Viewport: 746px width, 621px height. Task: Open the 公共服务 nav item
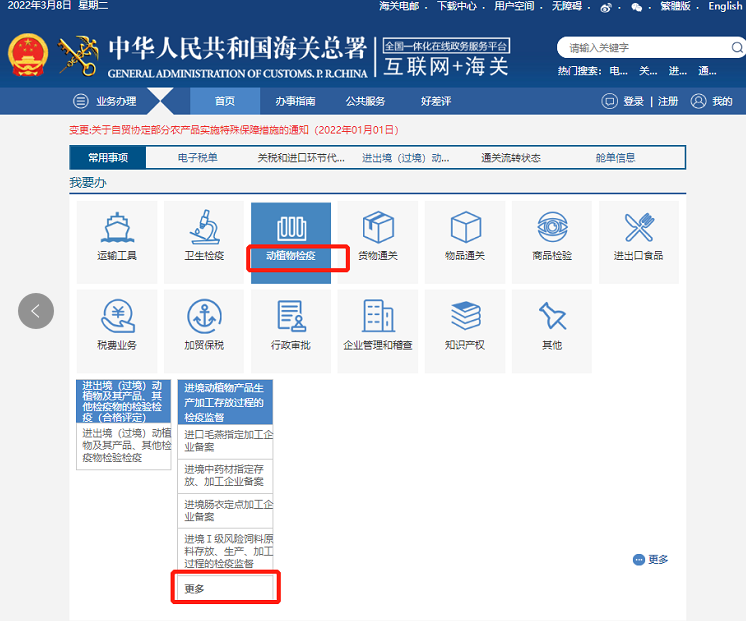365,101
